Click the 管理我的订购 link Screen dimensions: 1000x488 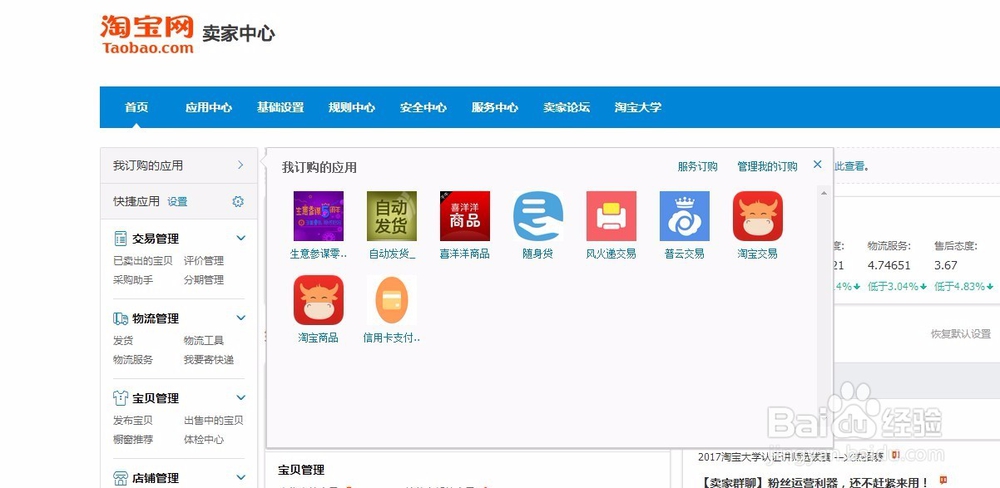click(x=767, y=166)
